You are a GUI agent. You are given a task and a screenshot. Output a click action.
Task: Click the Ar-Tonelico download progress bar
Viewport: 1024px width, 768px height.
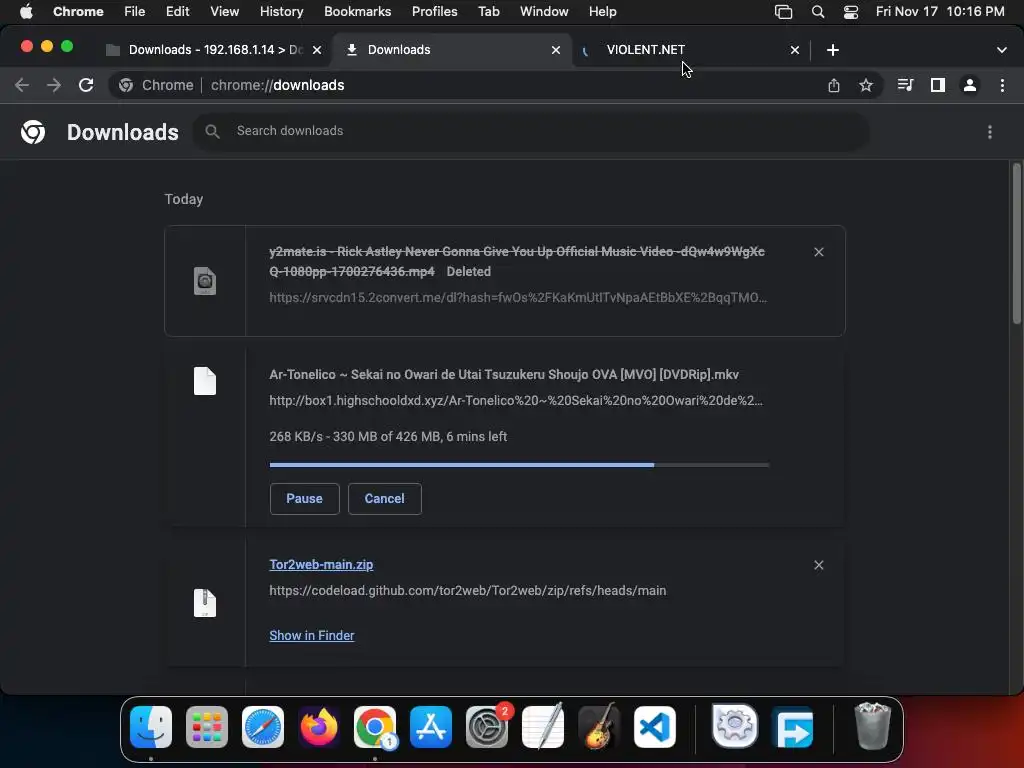tap(519, 465)
